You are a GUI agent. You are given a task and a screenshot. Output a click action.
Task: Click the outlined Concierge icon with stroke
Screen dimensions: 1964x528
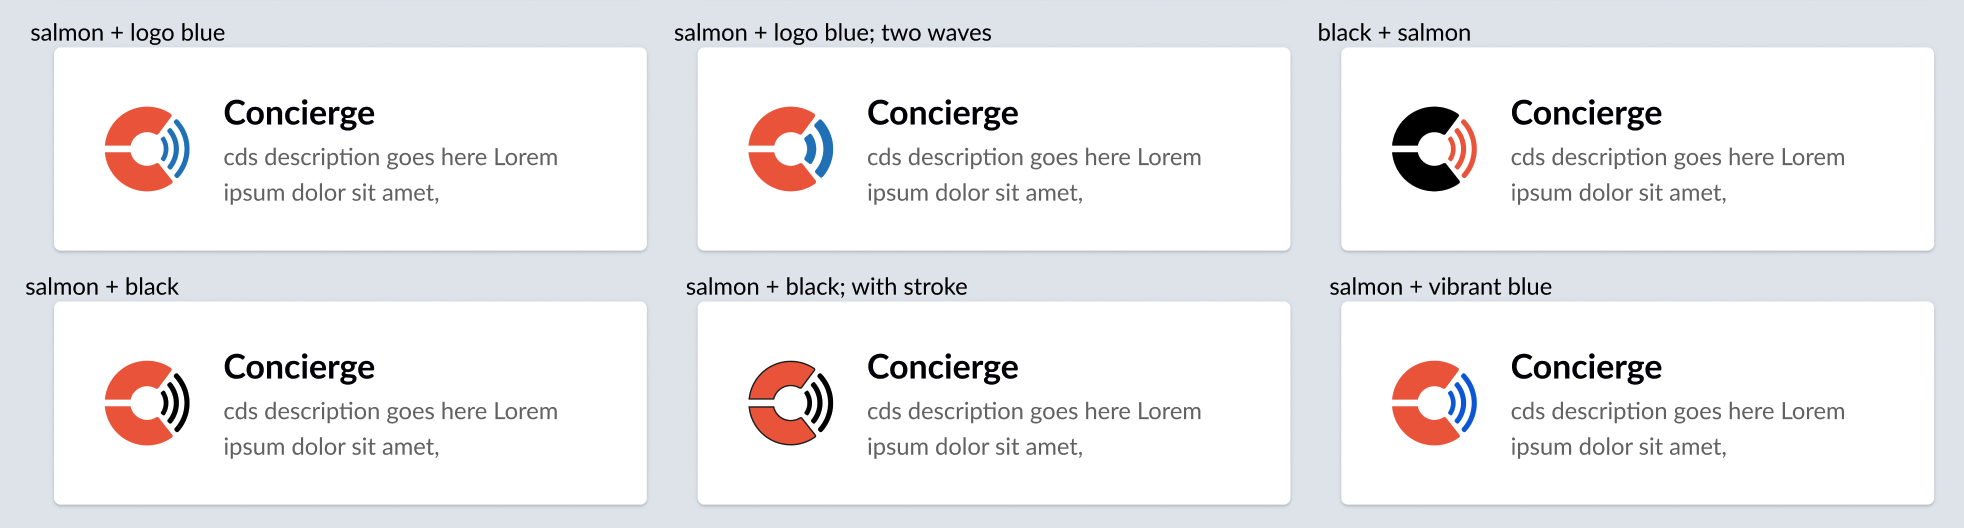[790, 403]
